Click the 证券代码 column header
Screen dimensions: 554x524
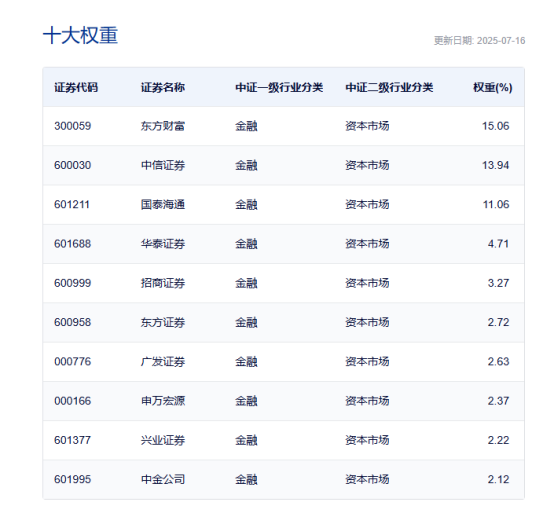[x=76, y=87]
